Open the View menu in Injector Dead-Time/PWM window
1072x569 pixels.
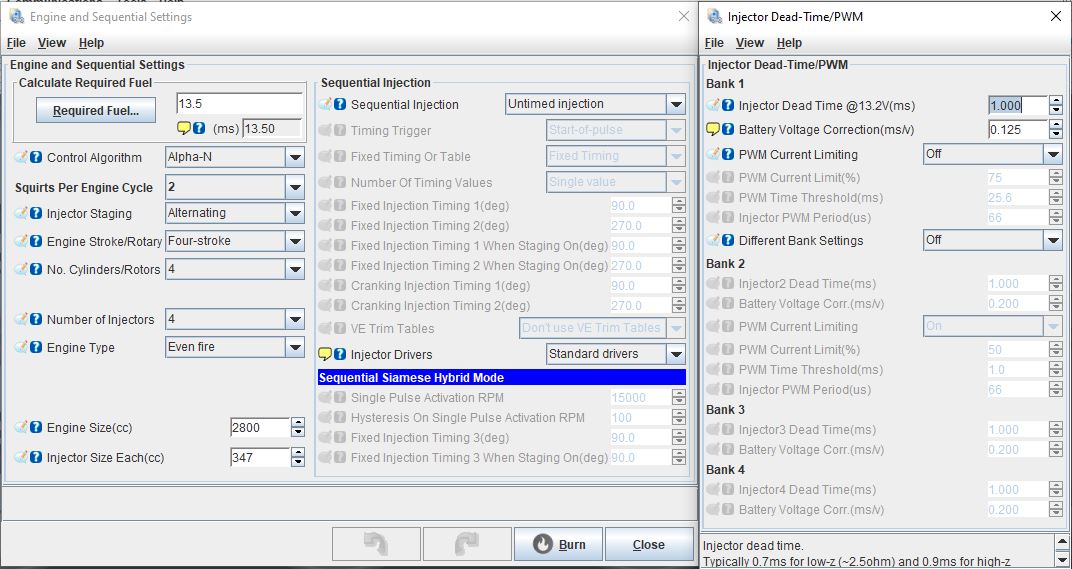click(749, 43)
